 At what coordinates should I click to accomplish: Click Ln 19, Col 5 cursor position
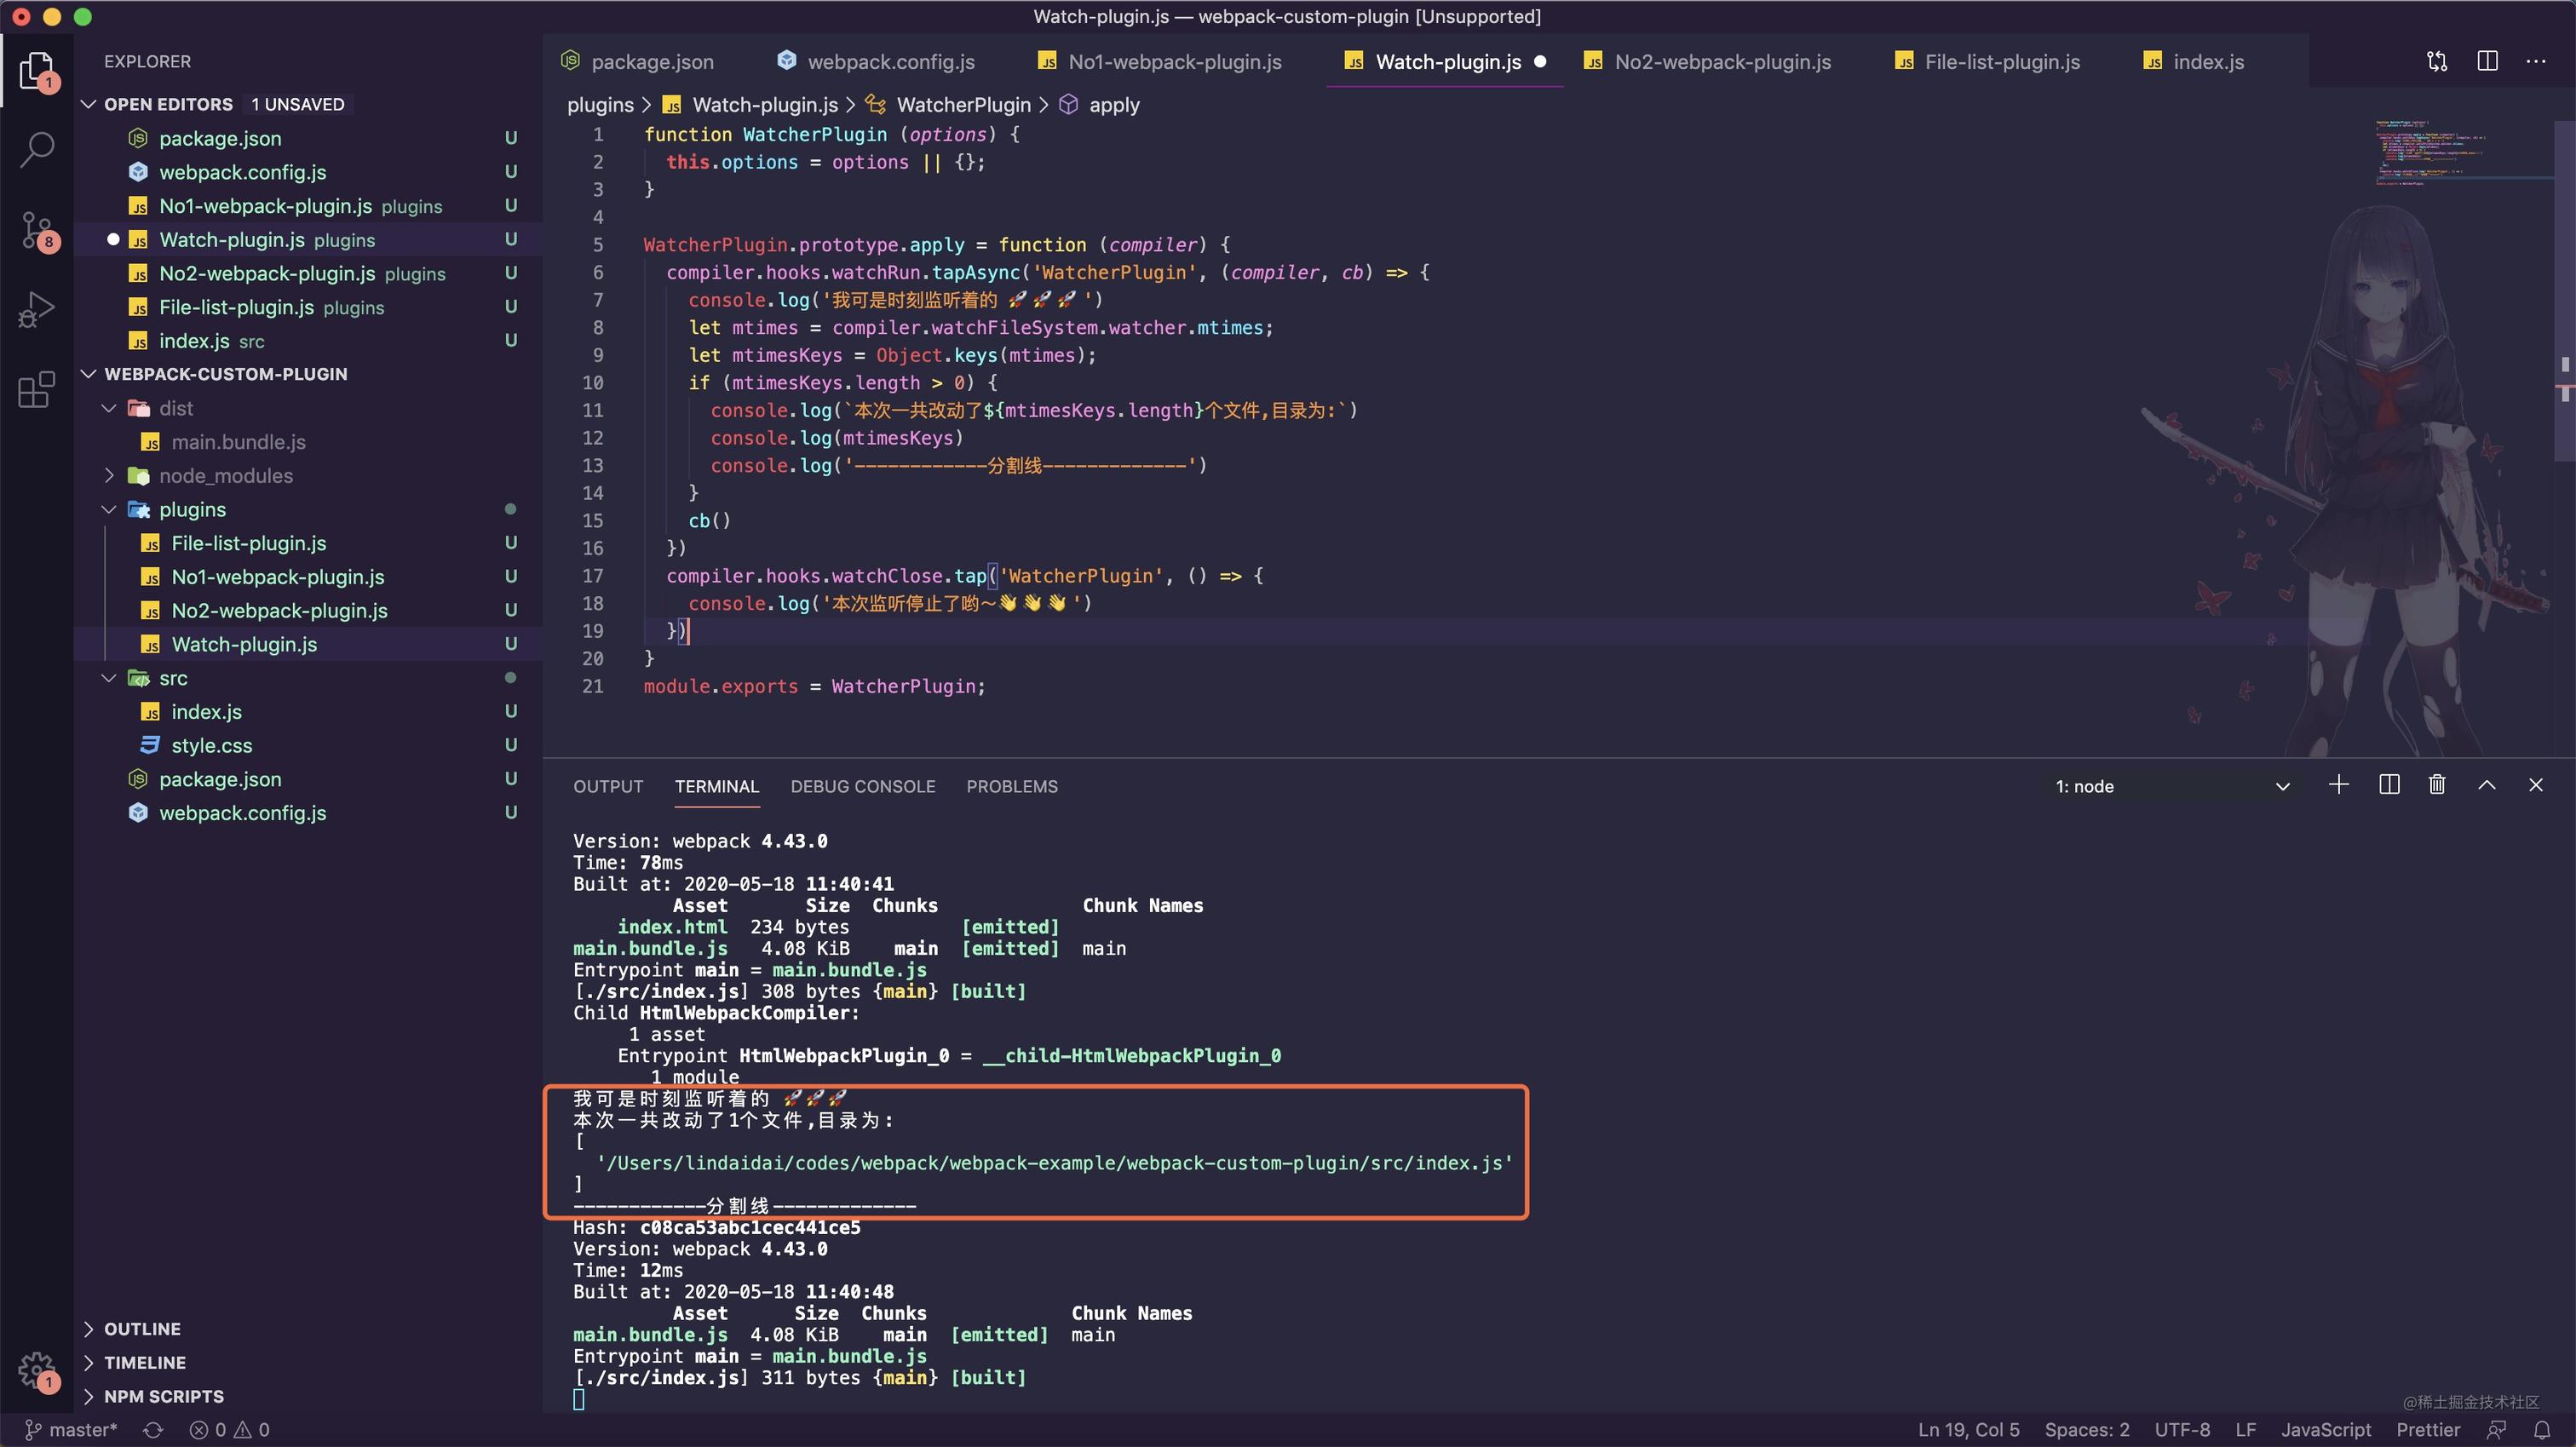(x=1968, y=1429)
